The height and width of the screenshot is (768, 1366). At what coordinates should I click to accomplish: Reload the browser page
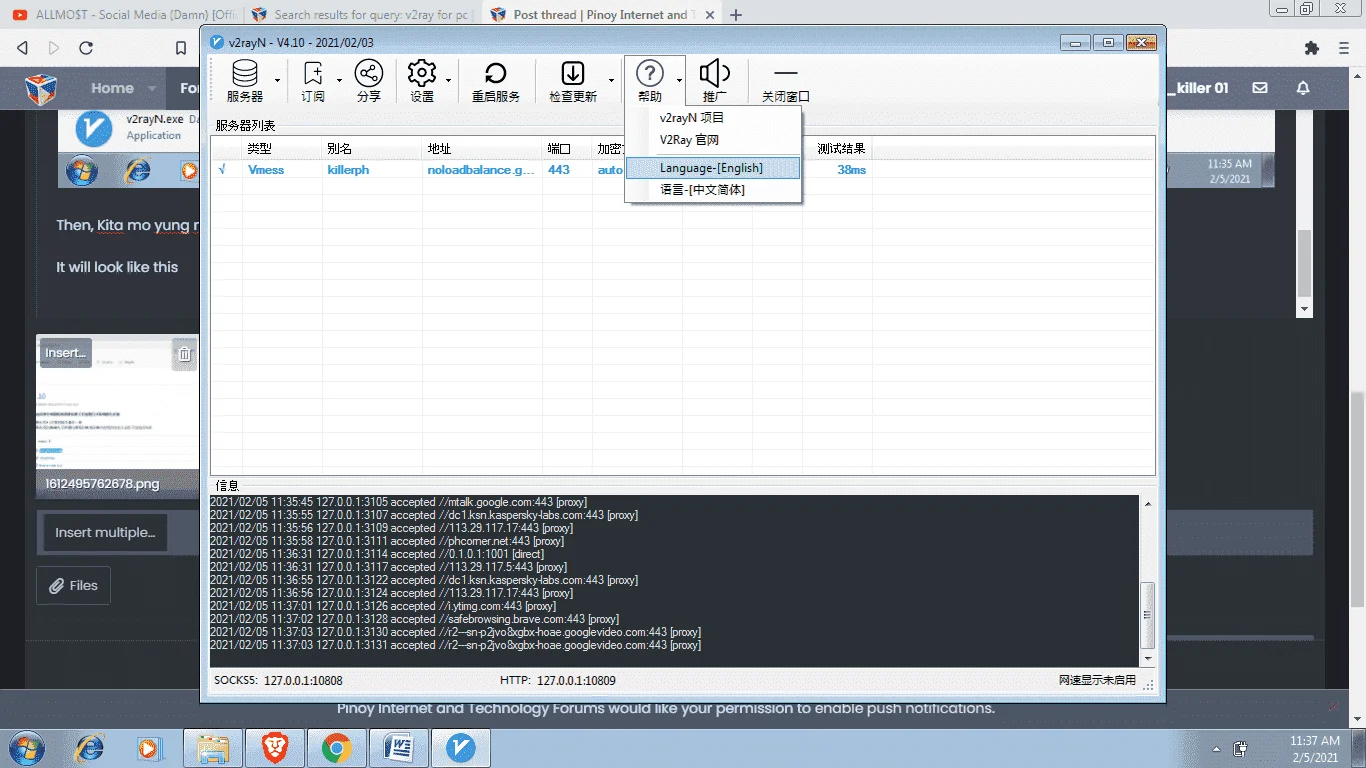click(86, 48)
